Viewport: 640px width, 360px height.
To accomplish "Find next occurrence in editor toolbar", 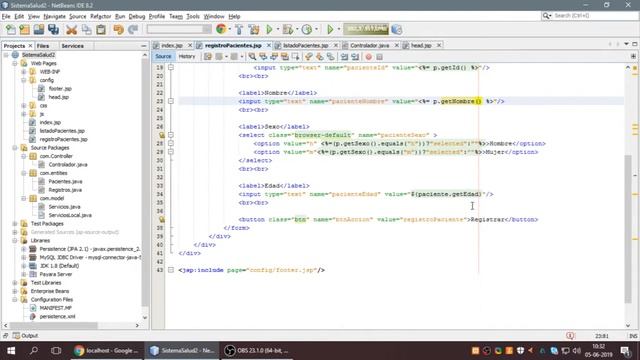I will click(274, 57).
